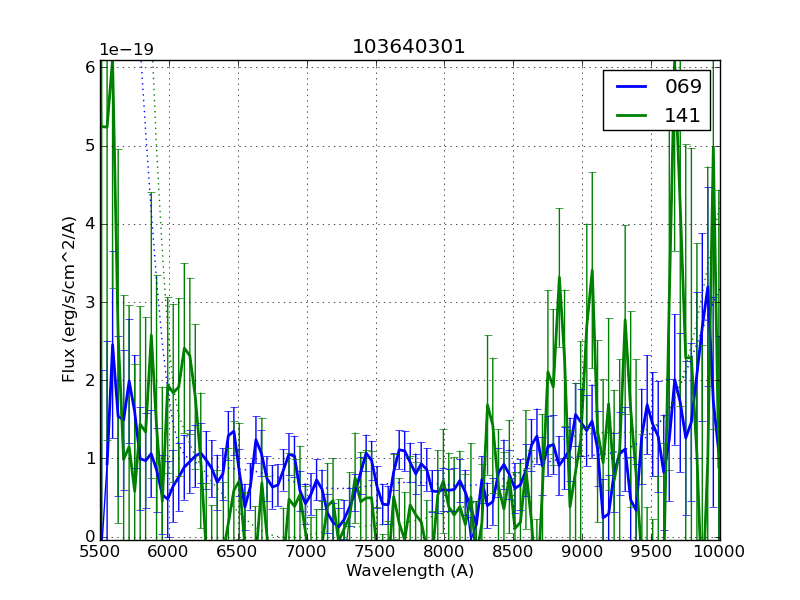Screen dimensions: 800x600
Task: Click the y-axis tick label 5
Action: click(90, 146)
